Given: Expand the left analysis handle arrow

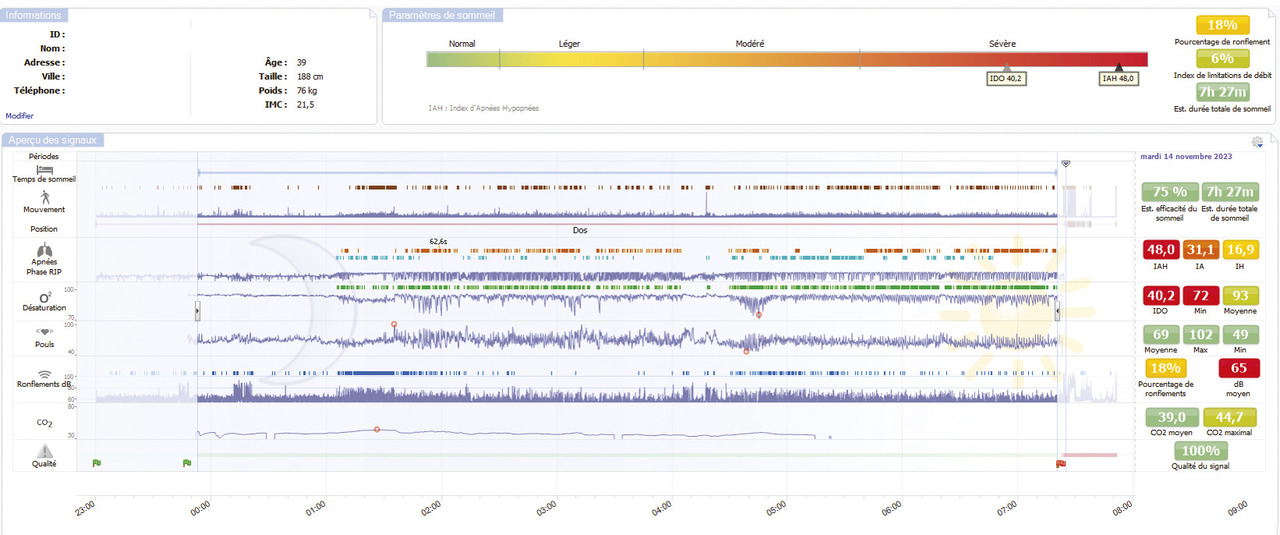Looking at the screenshot, I should click(x=197, y=312).
